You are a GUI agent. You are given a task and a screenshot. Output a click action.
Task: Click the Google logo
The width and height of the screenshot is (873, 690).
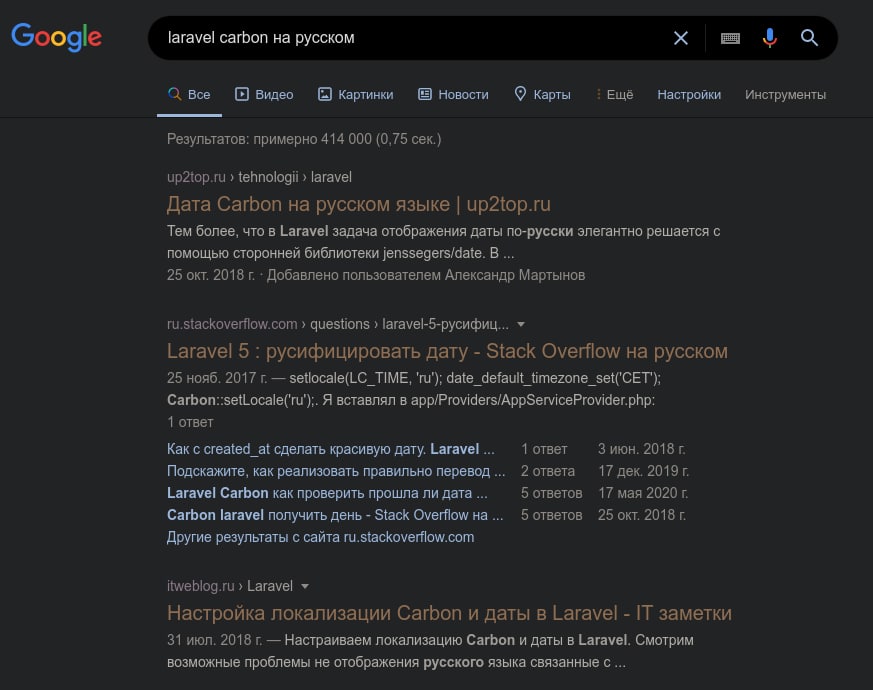point(56,37)
